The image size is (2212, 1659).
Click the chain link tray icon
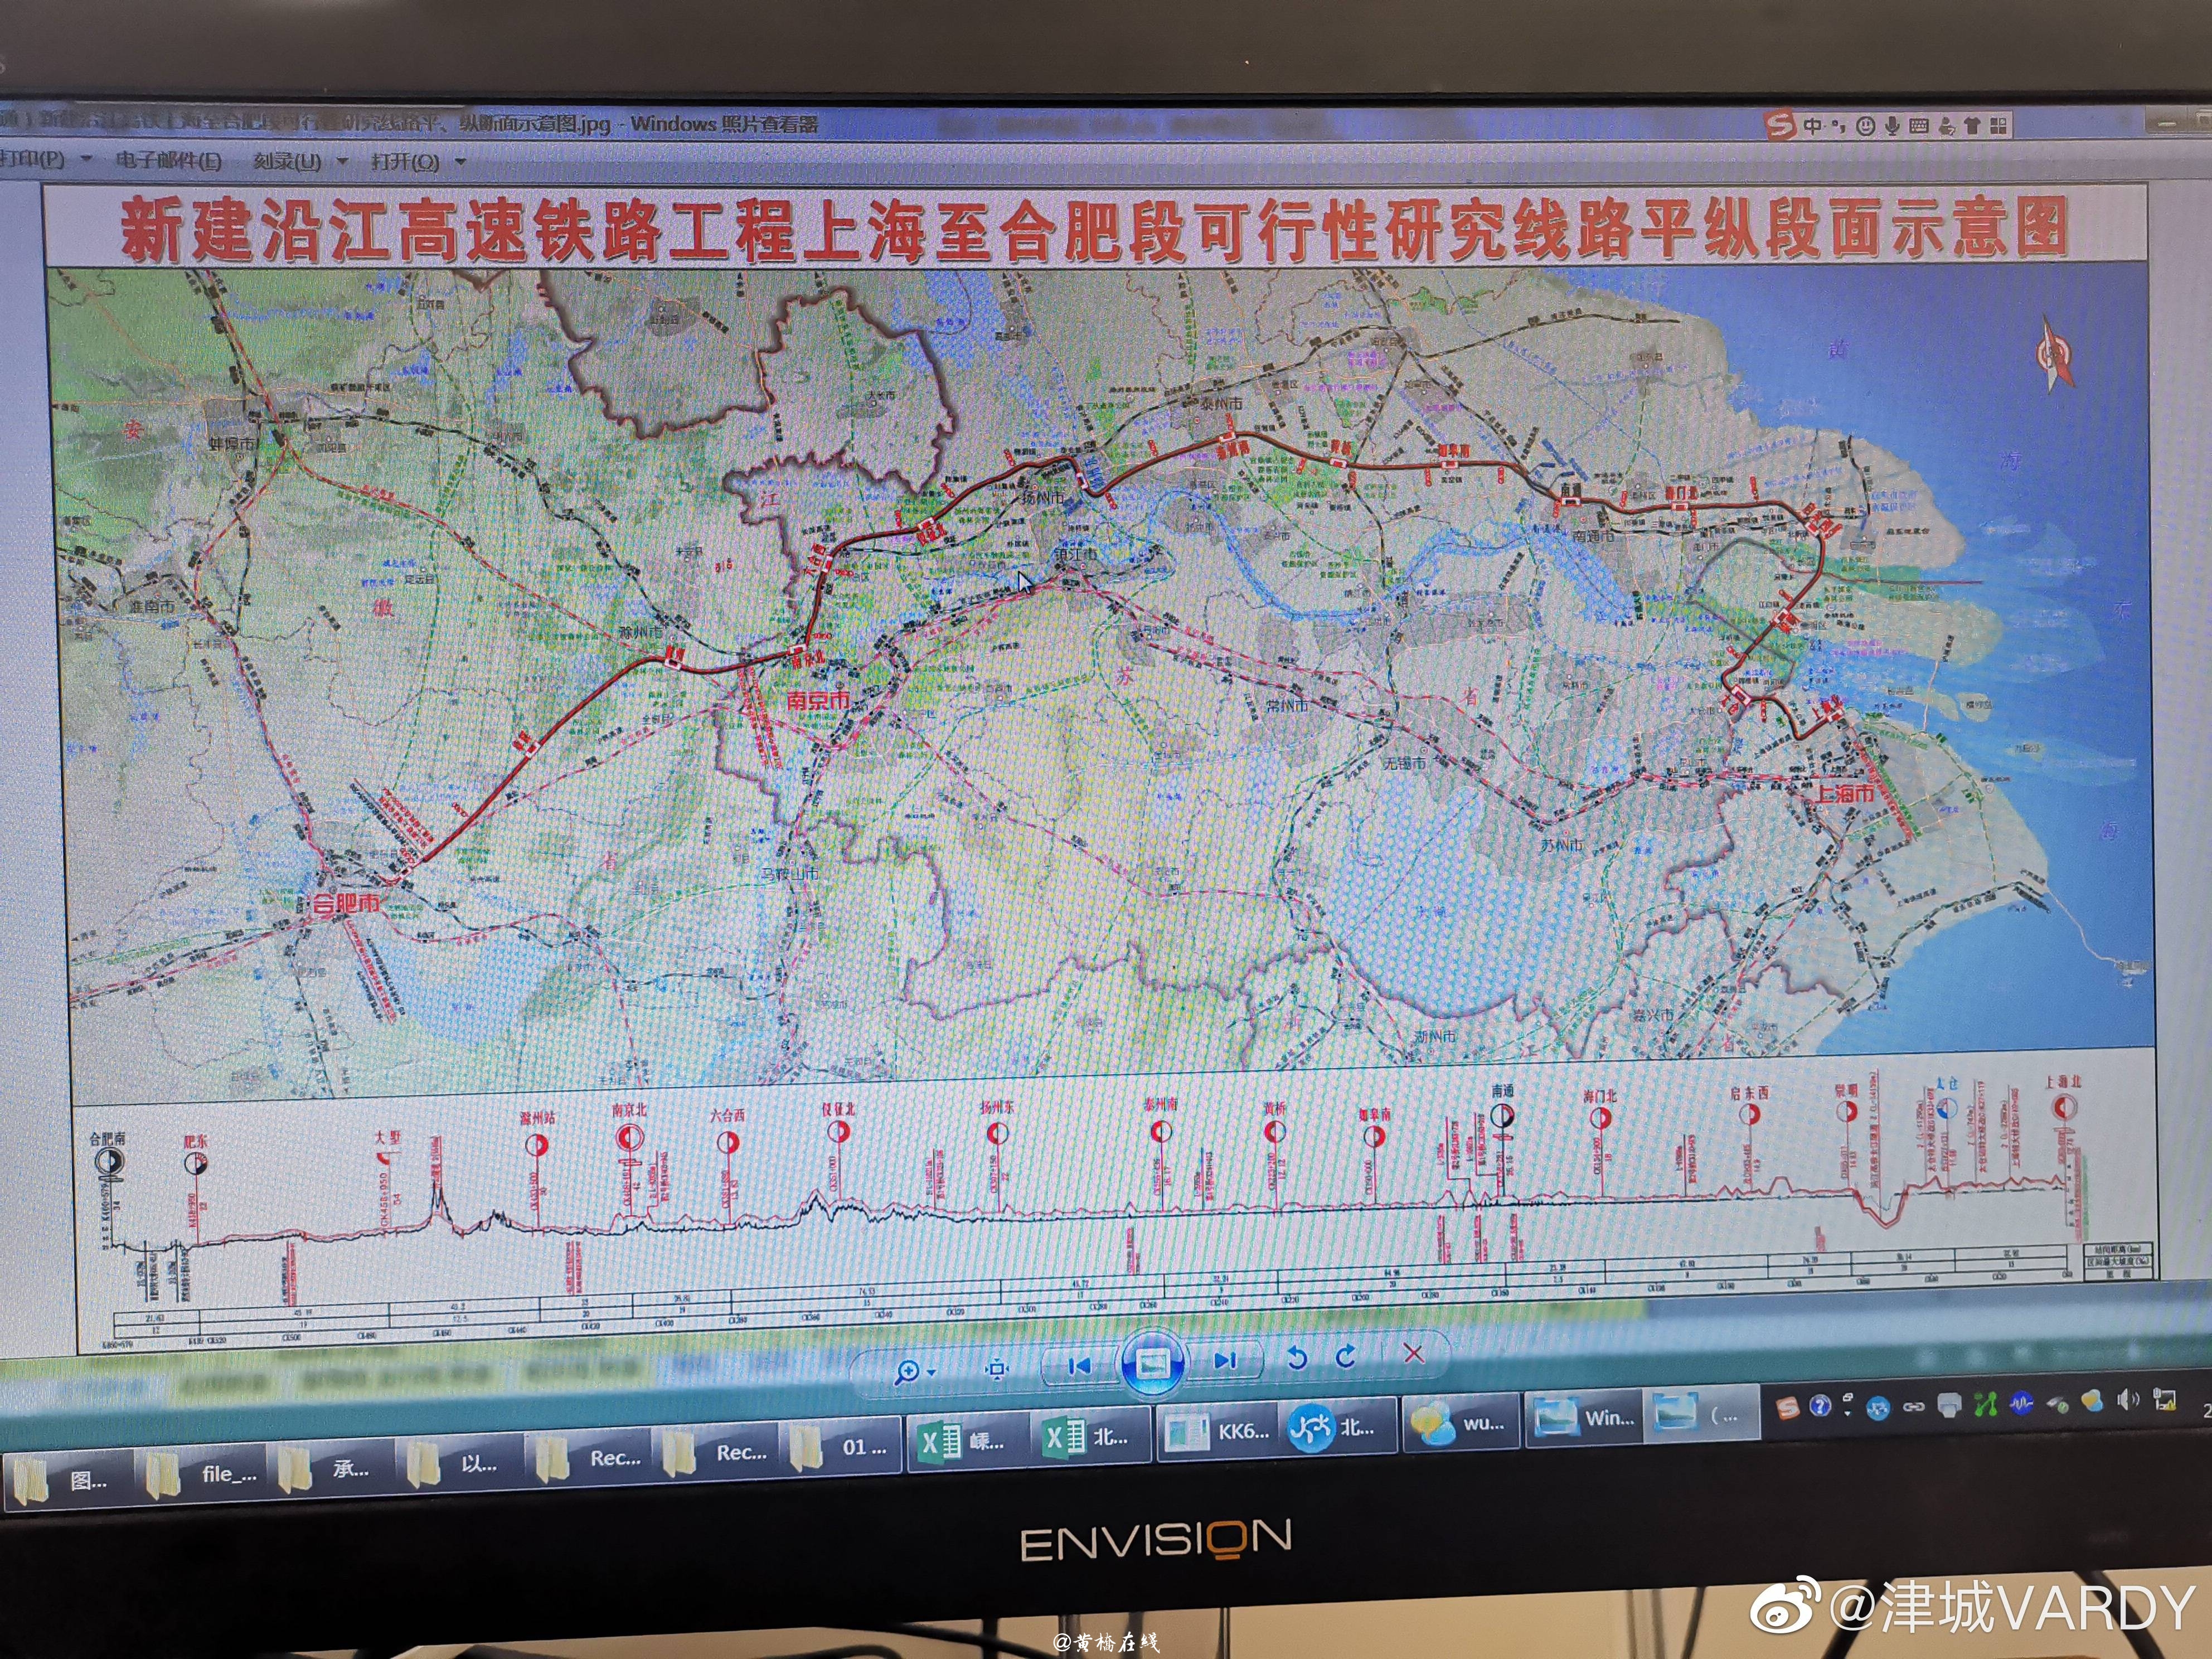tap(1913, 1406)
